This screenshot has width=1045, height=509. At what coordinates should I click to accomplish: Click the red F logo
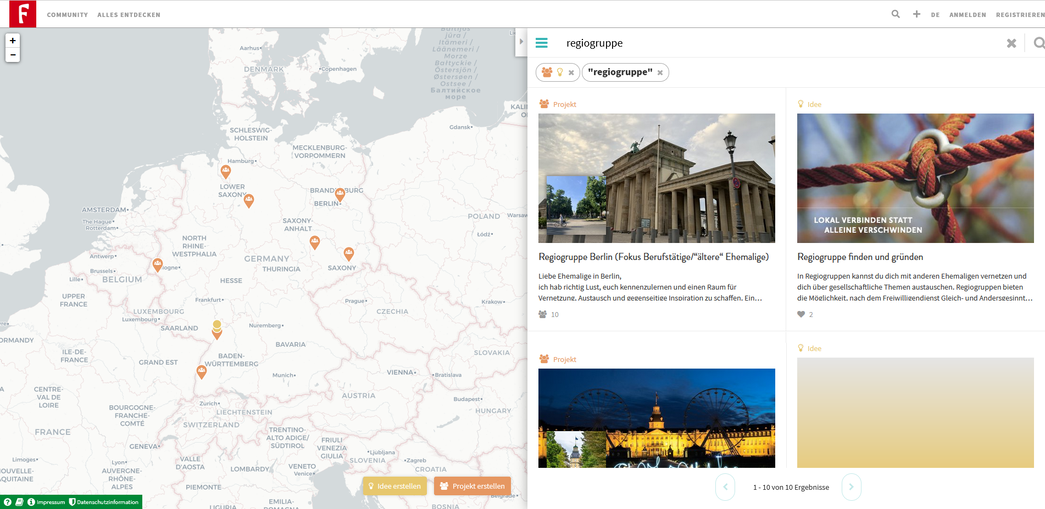[23, 14]
